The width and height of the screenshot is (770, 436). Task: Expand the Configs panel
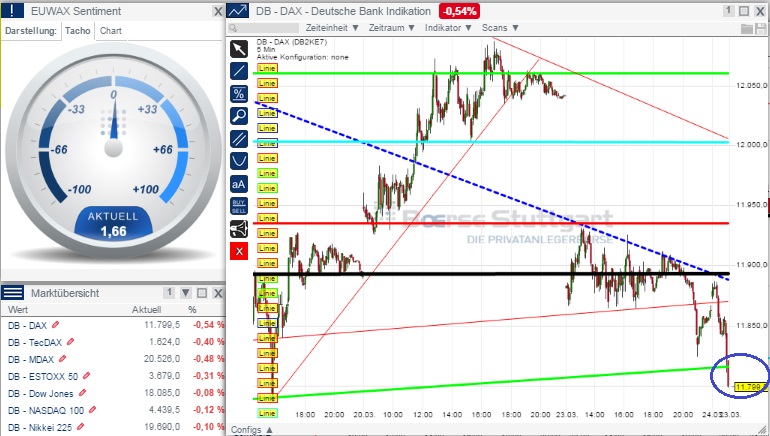pos(251,430)
